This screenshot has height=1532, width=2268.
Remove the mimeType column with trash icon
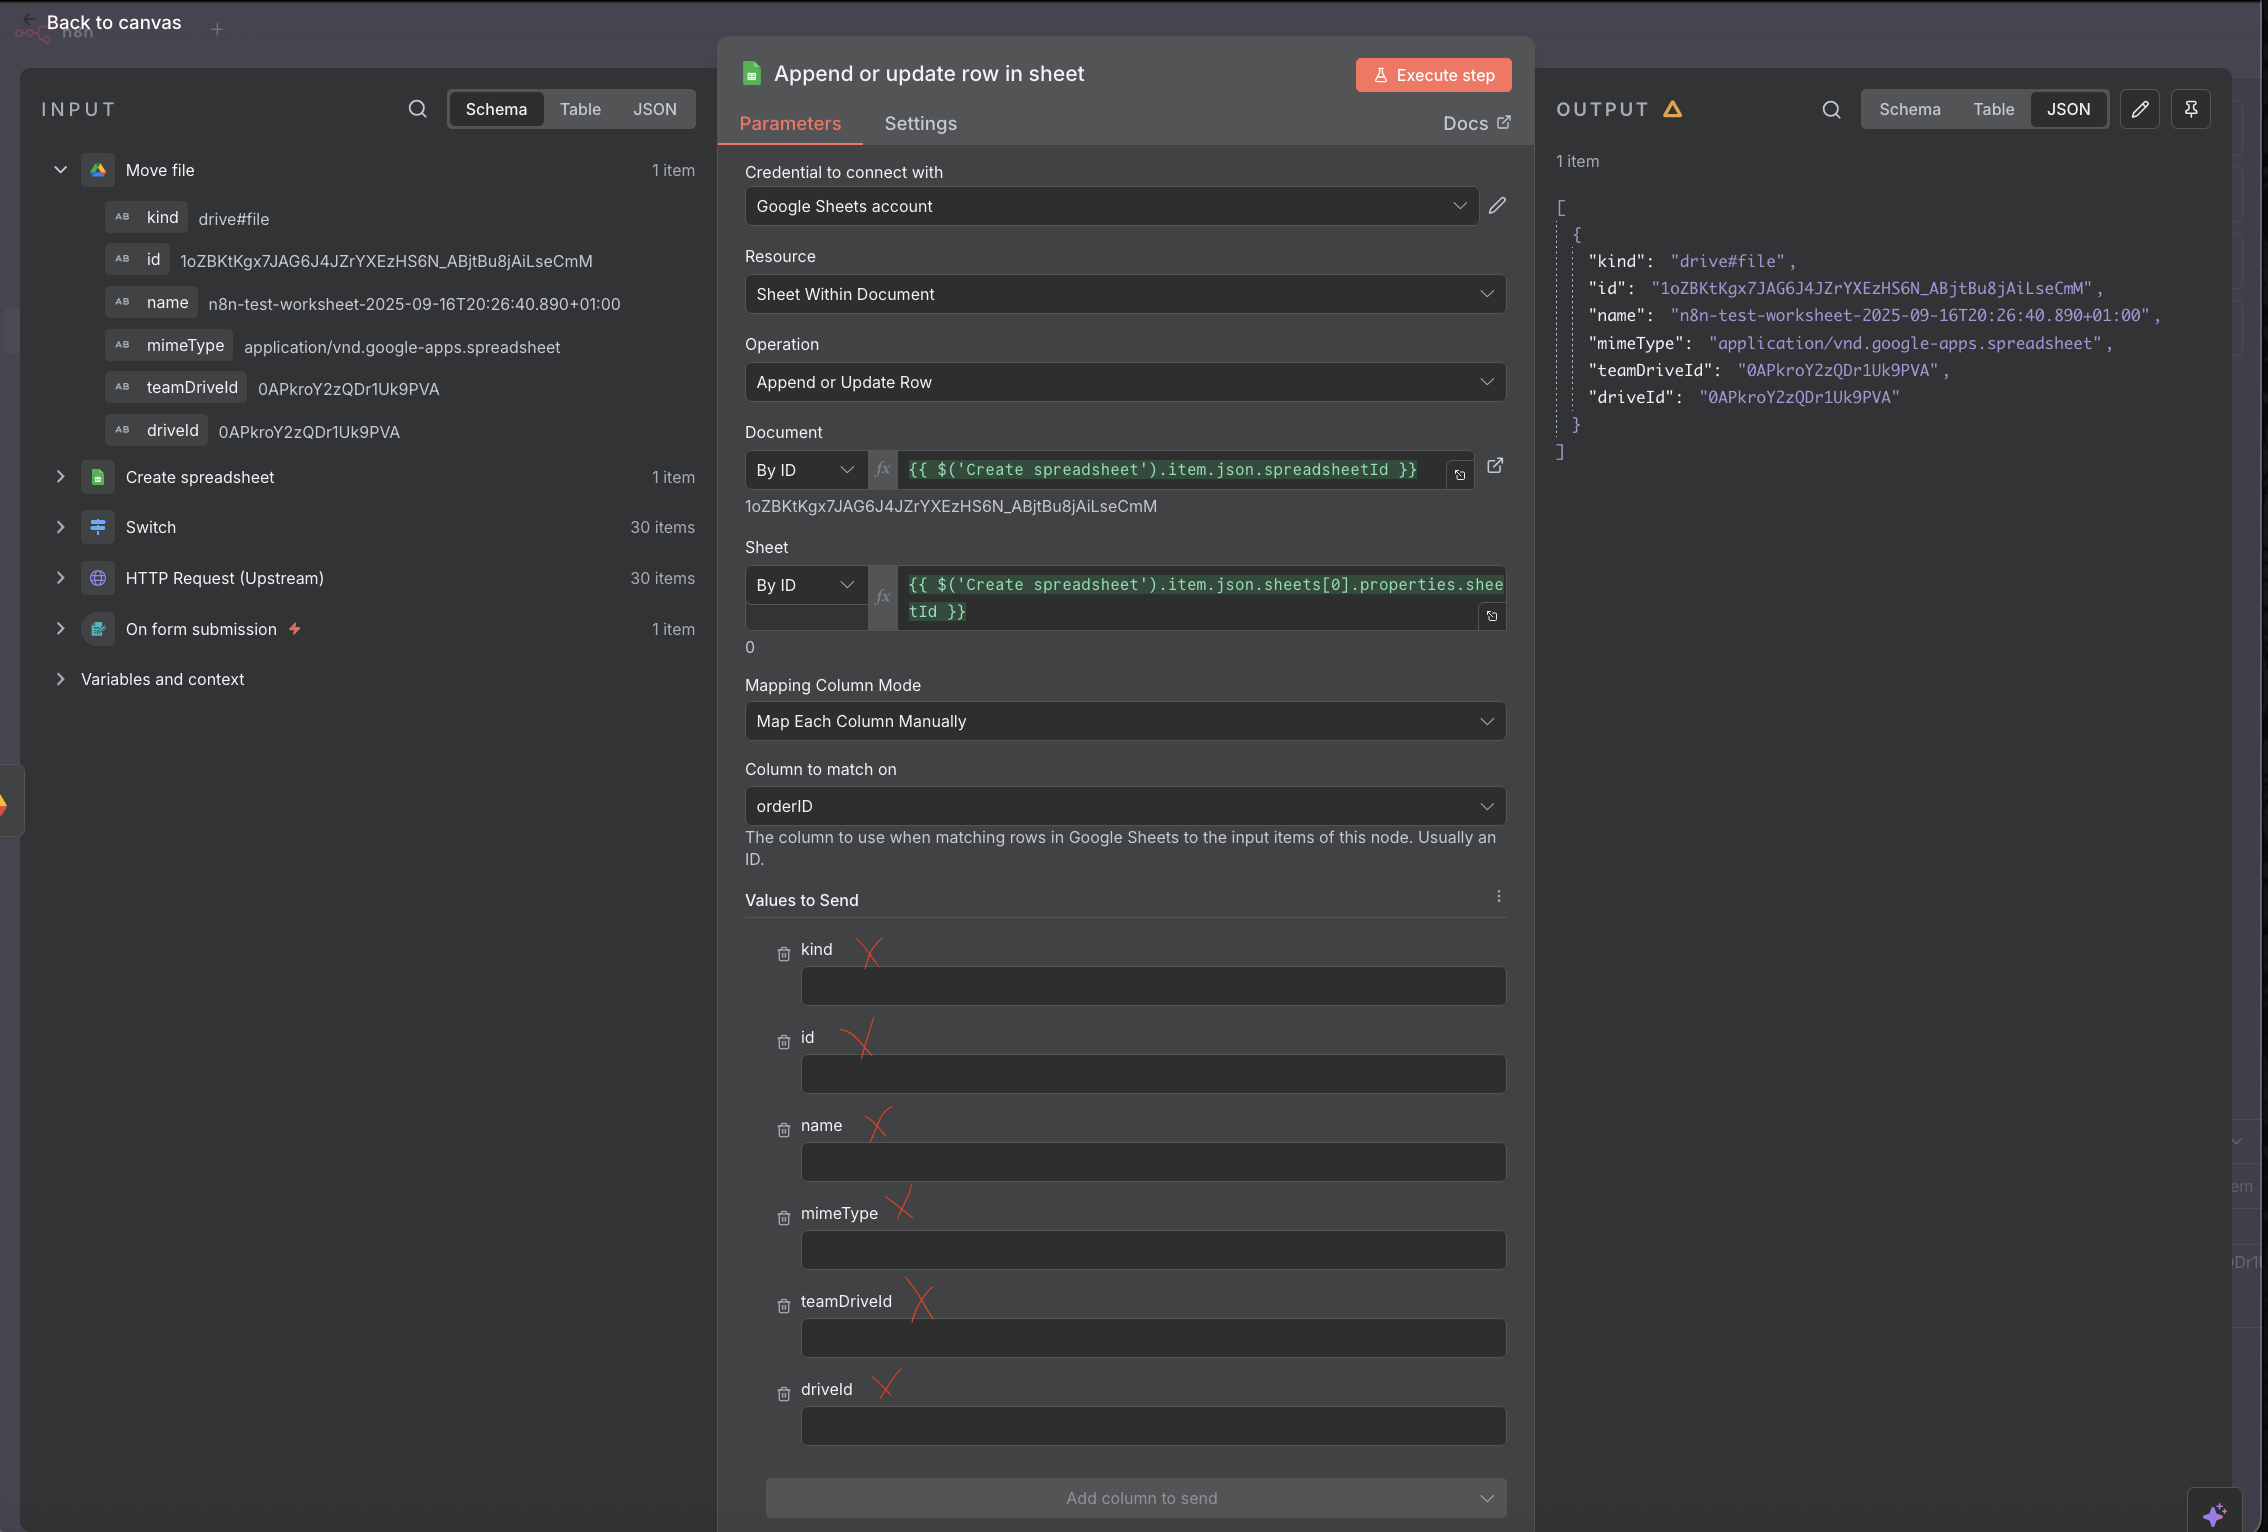pos(784,1218)
